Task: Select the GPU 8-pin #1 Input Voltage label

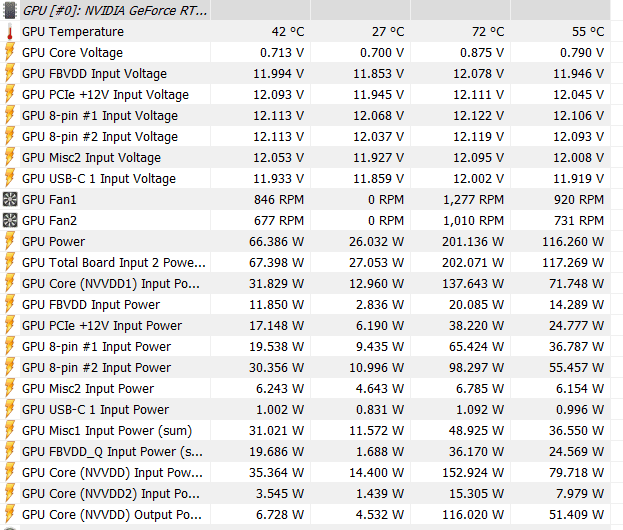Action: pyautogui.click(x=100, y=116)
